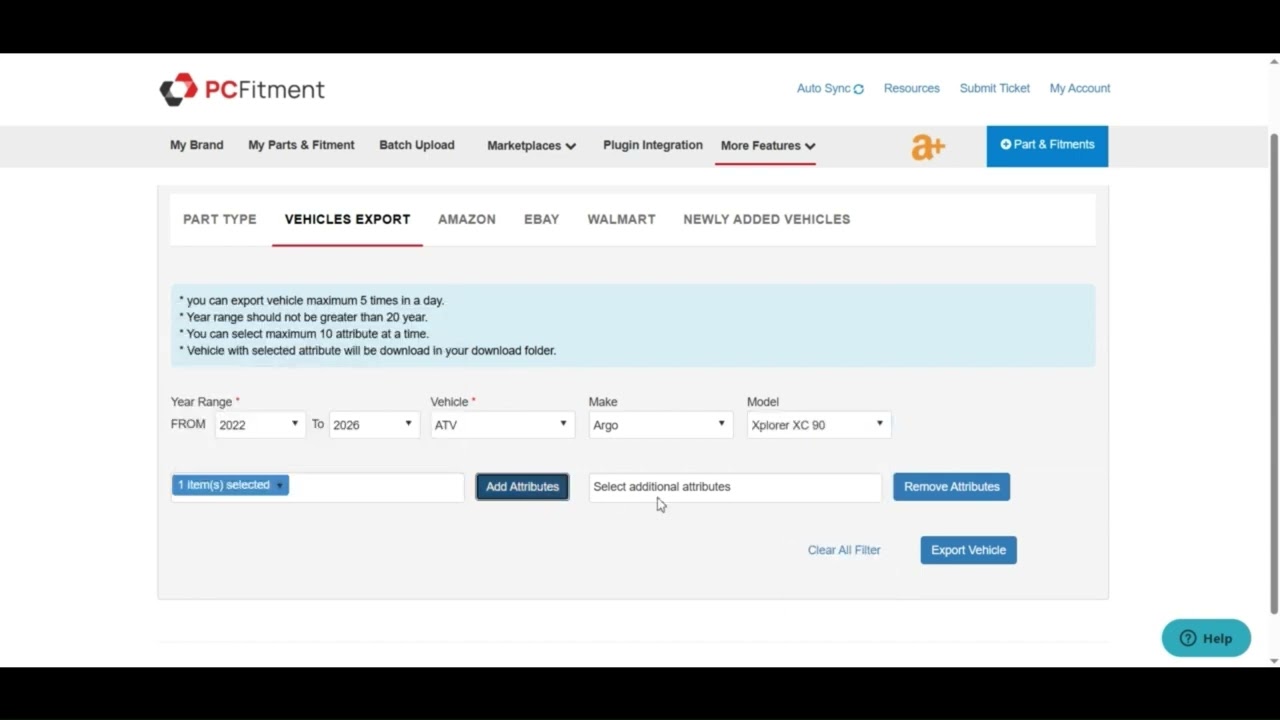Open the Help chat widget

pos(1206,638)
